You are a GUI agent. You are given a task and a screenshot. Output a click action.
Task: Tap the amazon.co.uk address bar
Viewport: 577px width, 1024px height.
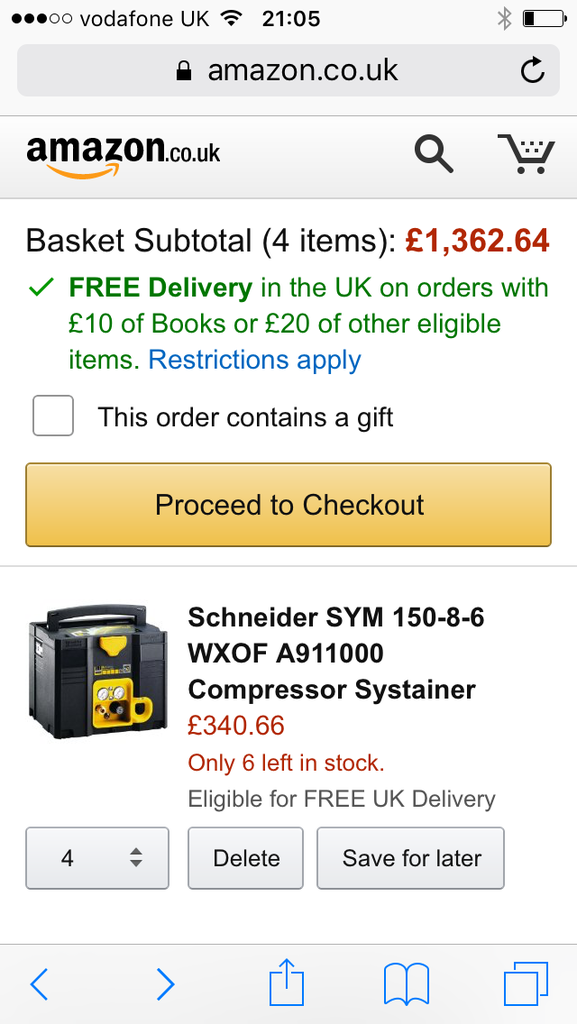pyautogui.click(x=288, y=71)
